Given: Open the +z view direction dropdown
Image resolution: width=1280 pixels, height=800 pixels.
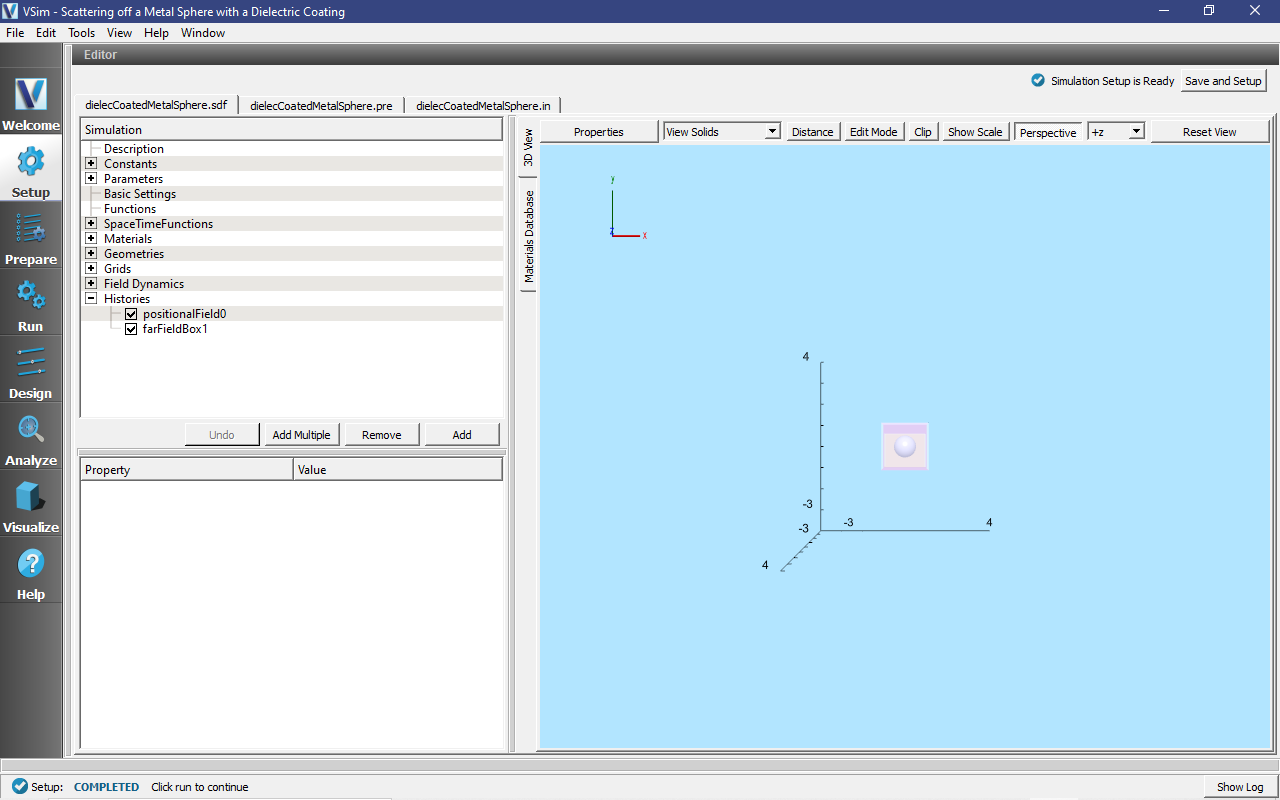Looking at the screenshot, I should click(1116, 132).
